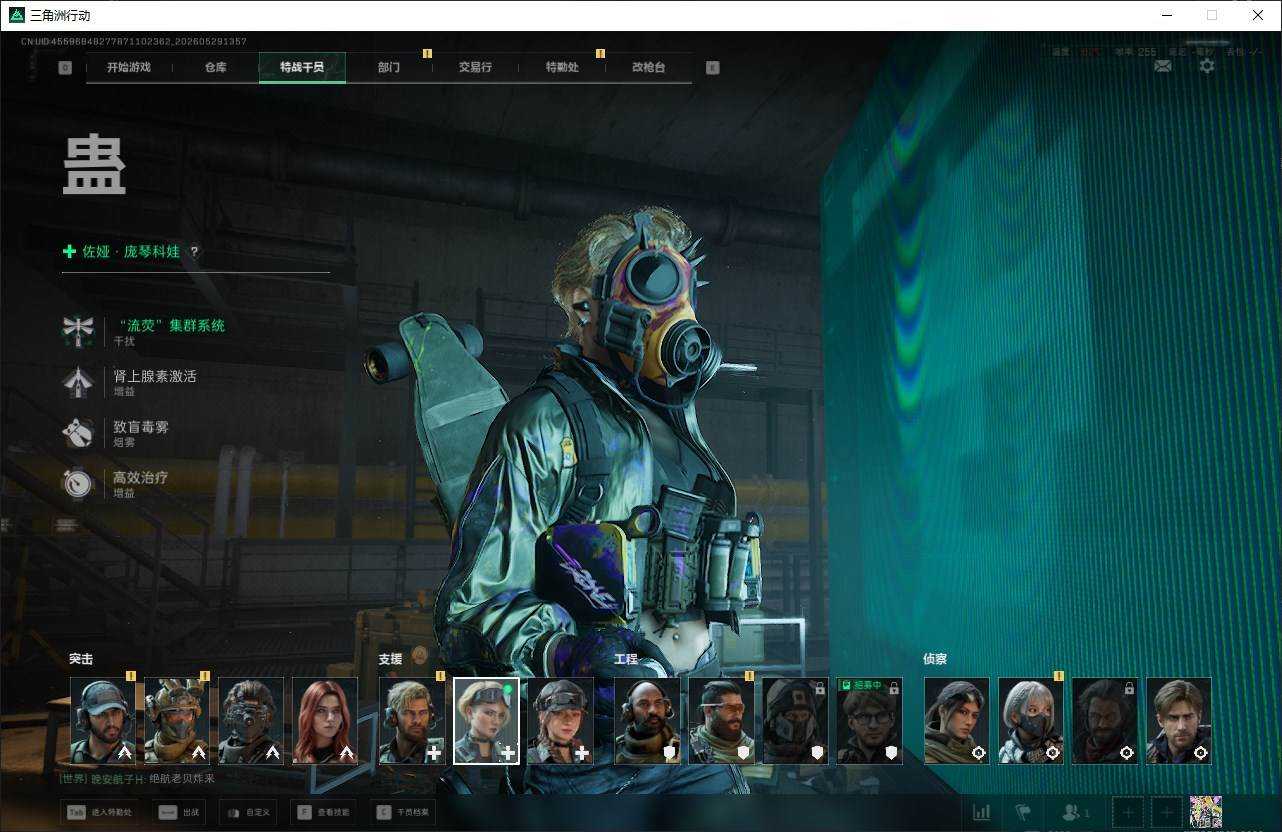Viewport: 1282px width, 832px height.
Task: Open the 特勤处 tab
Action: point(562,68)
